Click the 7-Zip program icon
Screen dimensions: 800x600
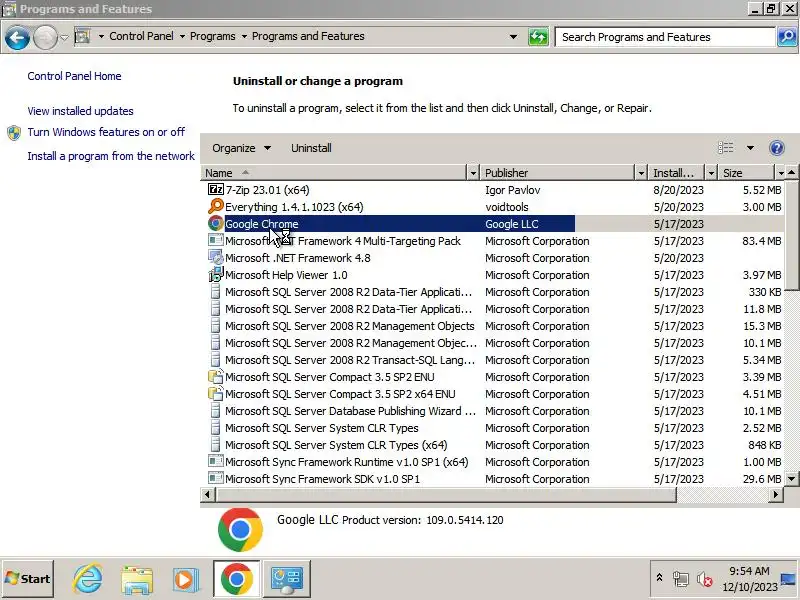216,190
